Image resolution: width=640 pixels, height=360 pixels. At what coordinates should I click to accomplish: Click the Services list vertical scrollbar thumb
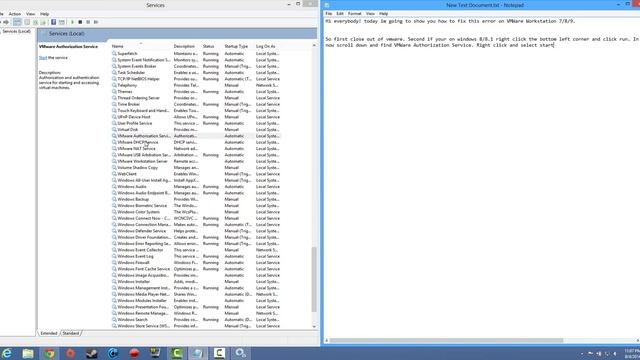pos(314,279)
